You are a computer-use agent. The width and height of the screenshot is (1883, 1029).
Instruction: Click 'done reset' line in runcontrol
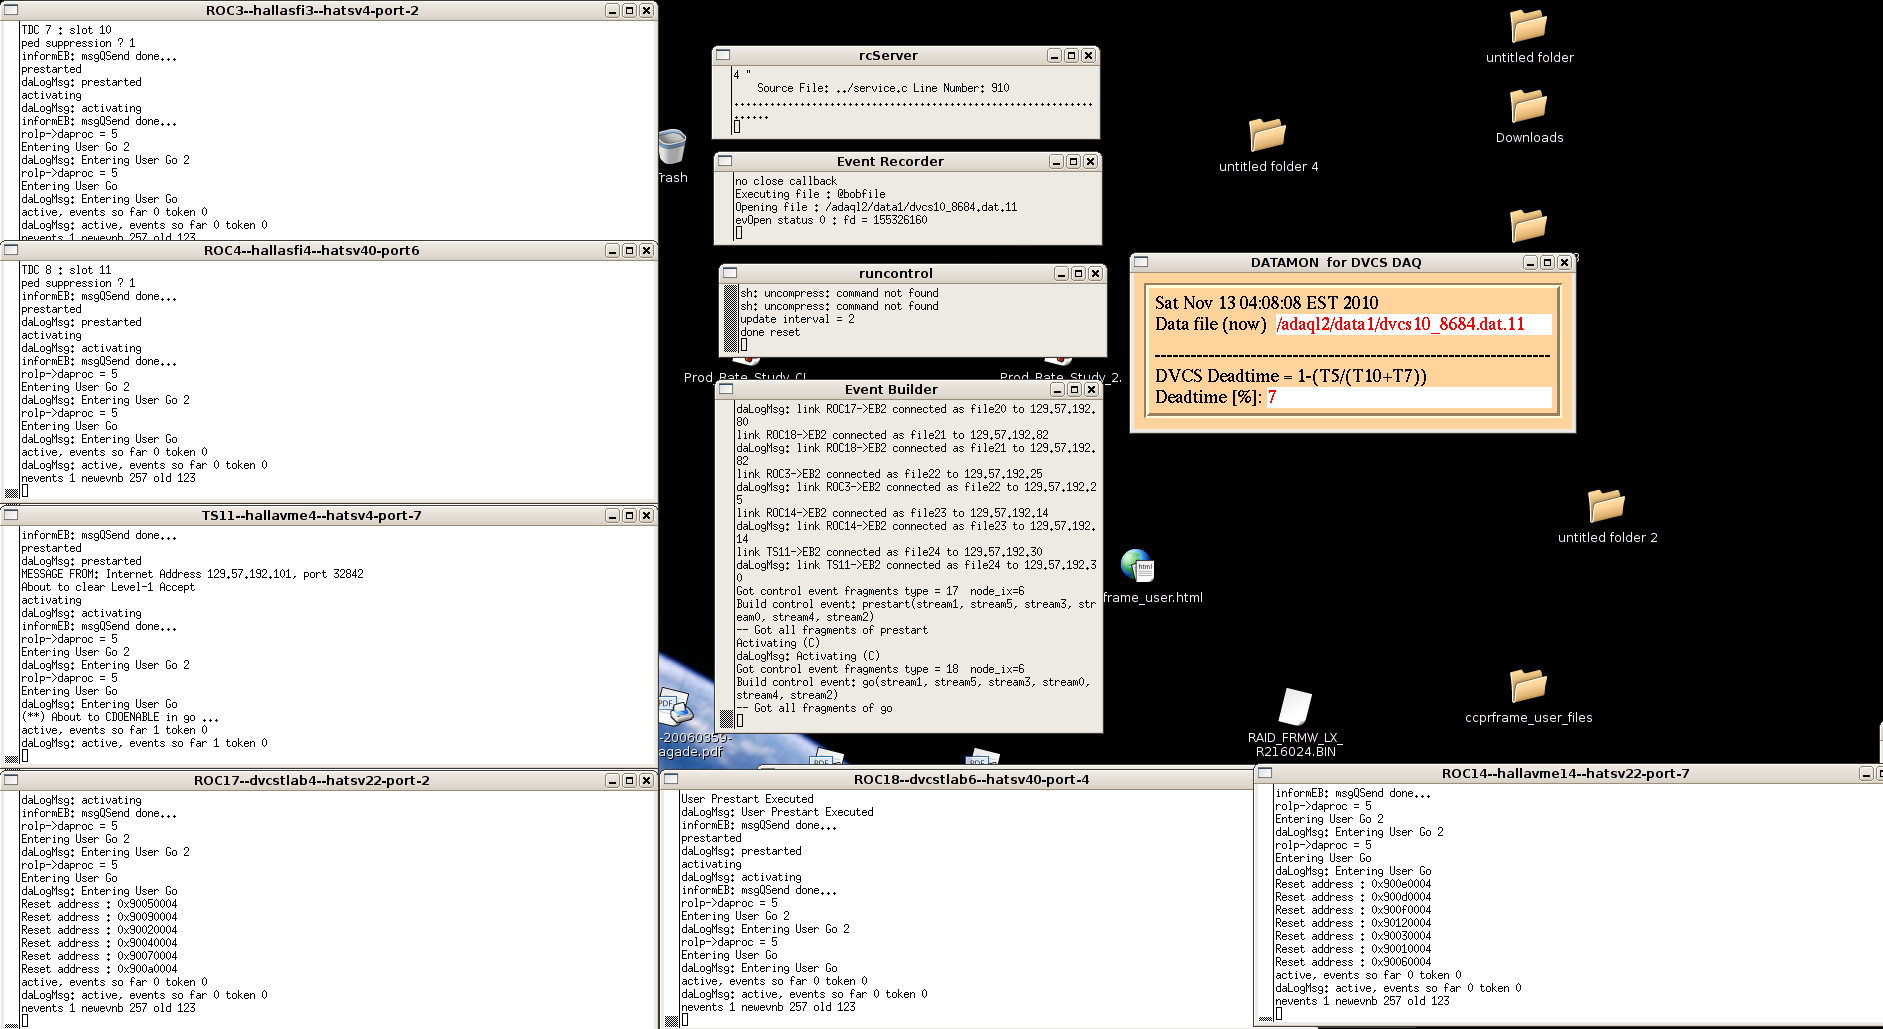click(x=770, y=332)
